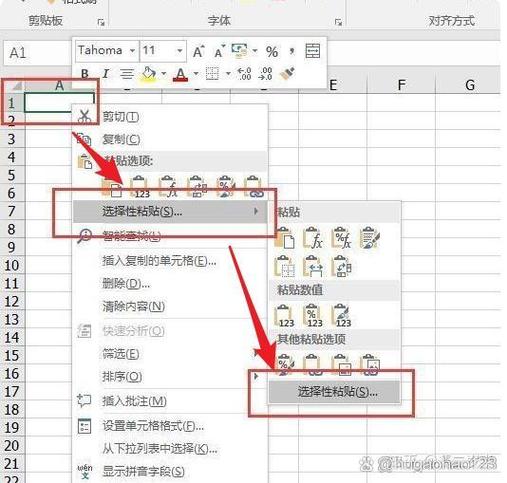The width and height of the screenshot is (507, 483).
Task: Expand the font color dropdown arrow
Action: point(196,73)
